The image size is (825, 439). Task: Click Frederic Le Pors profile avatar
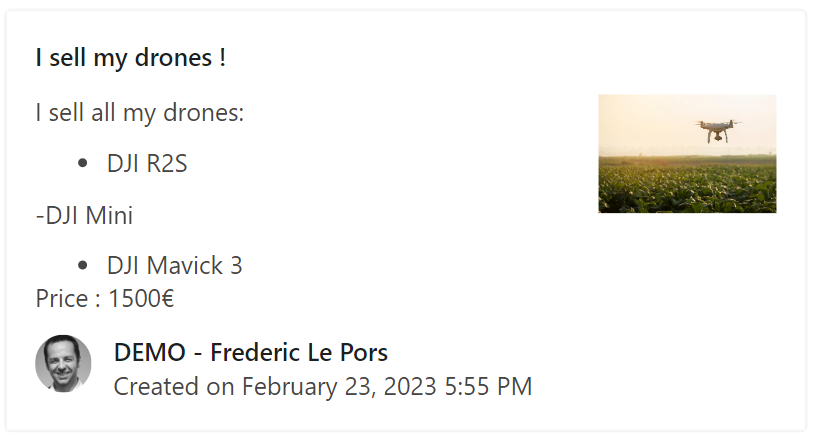coord(63,364)
